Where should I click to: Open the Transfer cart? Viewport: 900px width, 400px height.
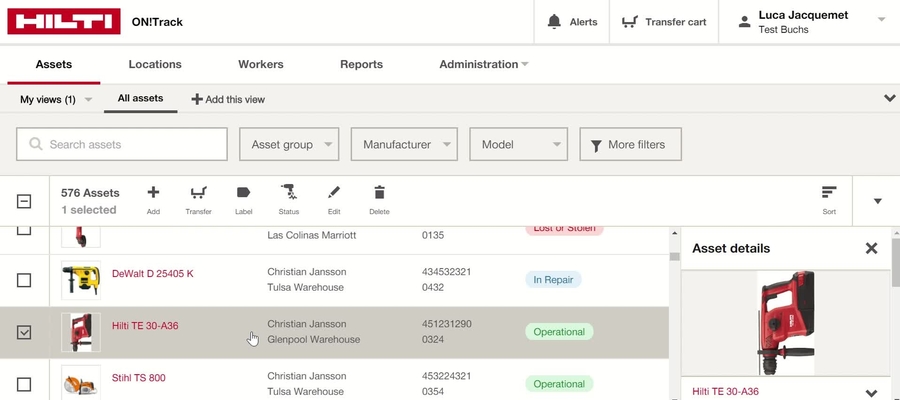664,22
